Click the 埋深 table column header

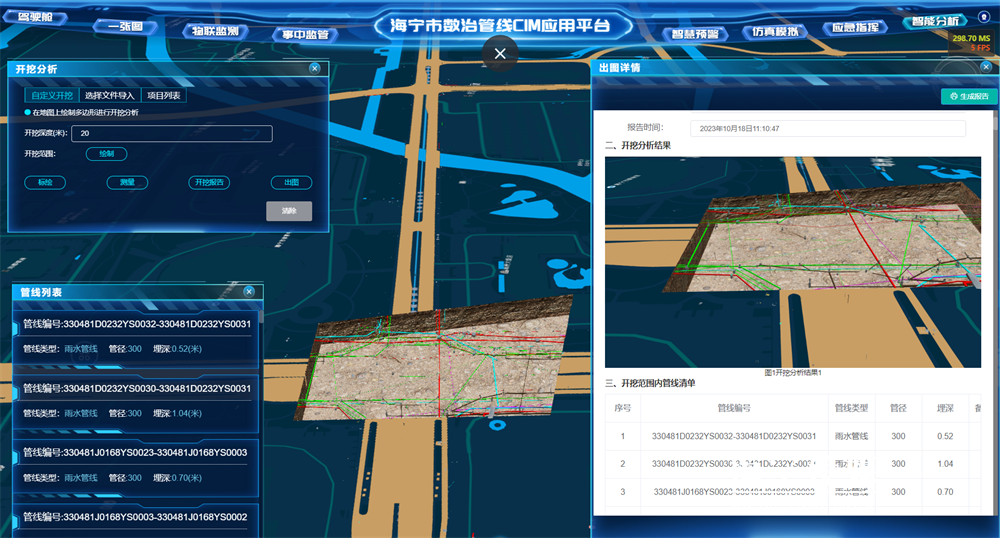coord(945,408)
